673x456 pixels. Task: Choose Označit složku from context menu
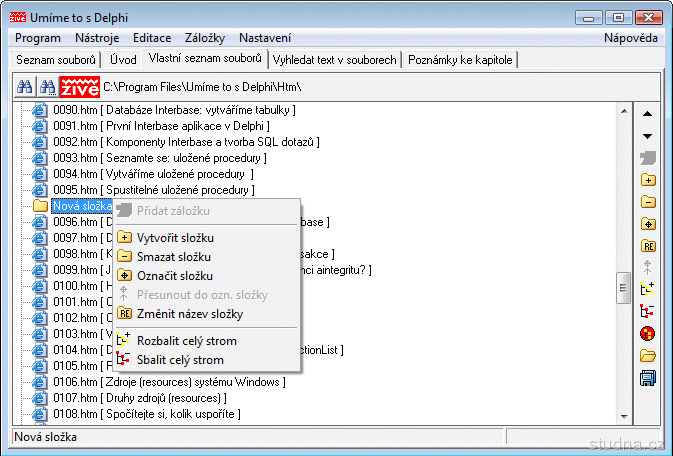click(207, 276)
